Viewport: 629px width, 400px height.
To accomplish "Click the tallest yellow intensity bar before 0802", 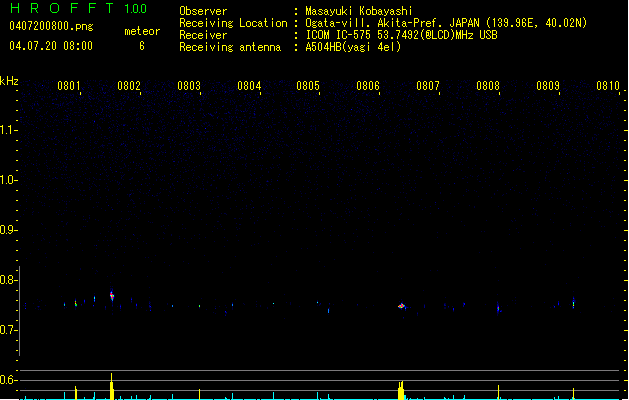I will pyautogui.click(x=112, y=386).
